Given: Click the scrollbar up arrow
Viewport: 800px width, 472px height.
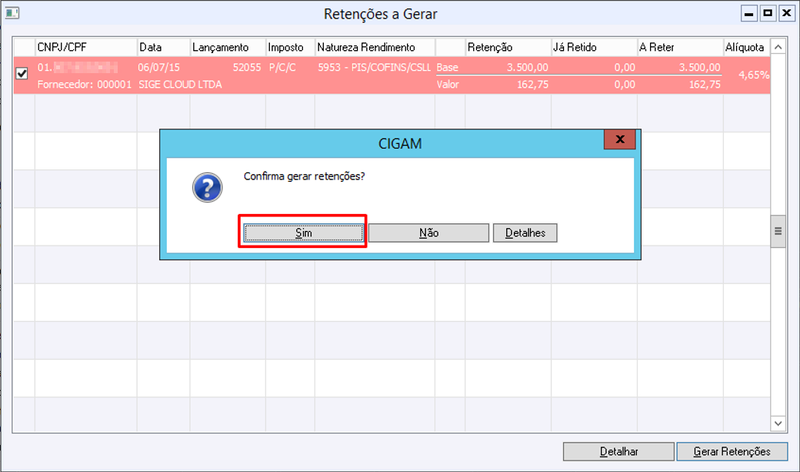Looking at the screenshot, I should pos(778,47).
